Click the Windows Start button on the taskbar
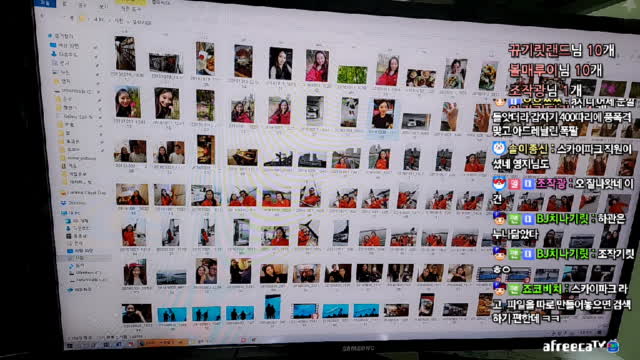Image resolution: width=640 pixels, height=360 pixels. click(69, 346)
